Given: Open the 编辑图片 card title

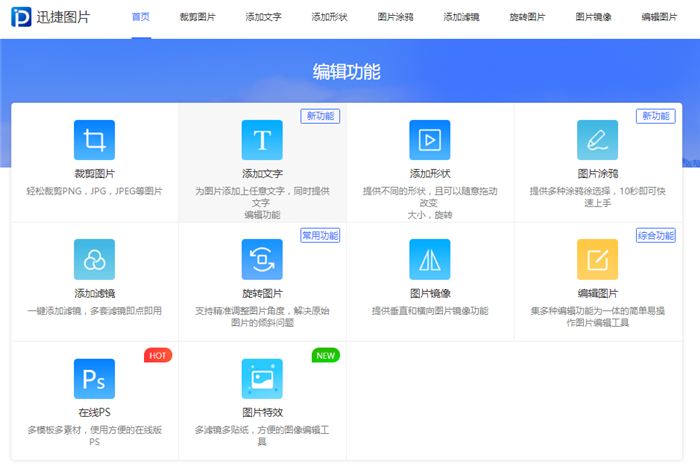Looking at the screenshot, I should (x=597, y=293).
